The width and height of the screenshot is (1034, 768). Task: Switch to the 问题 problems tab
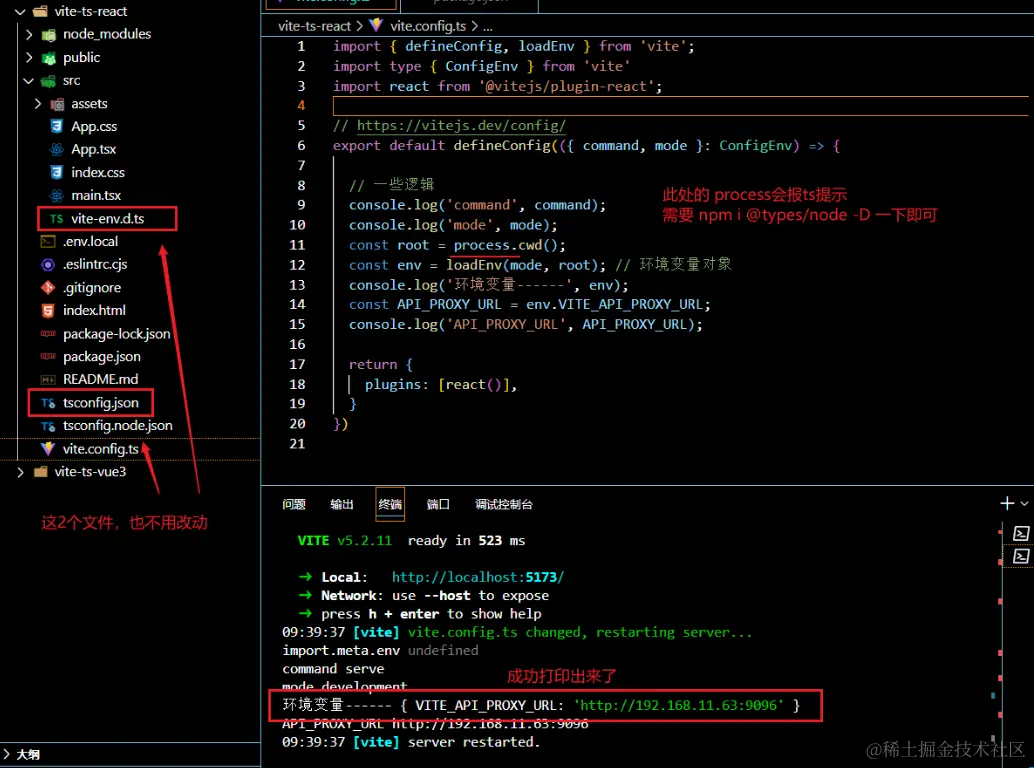click(293, 504)
